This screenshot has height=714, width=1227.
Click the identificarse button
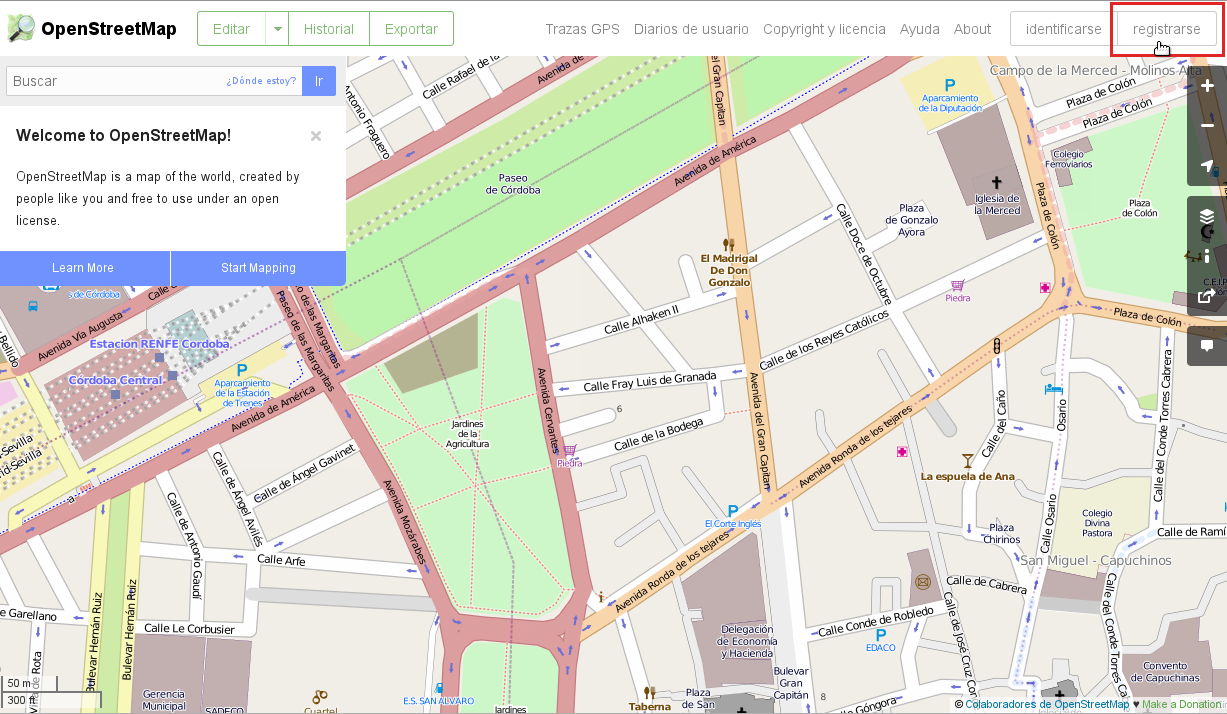tap(1064, 29)
